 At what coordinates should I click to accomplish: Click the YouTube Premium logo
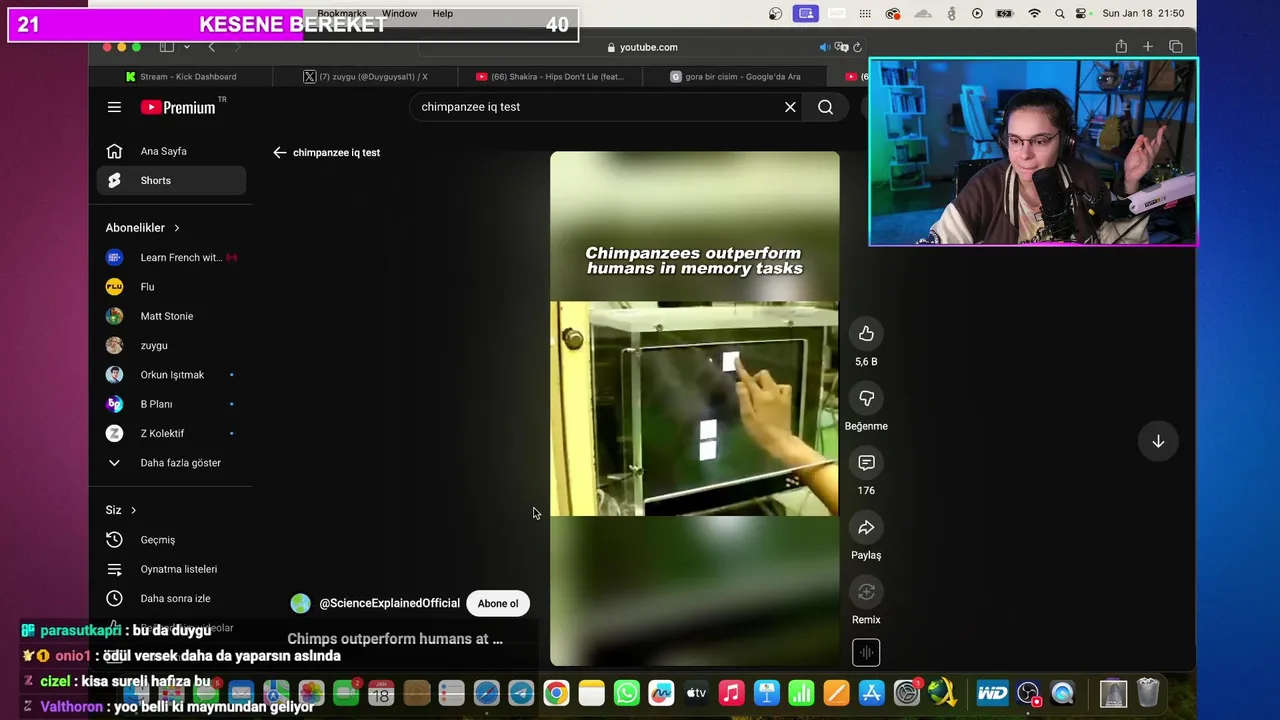(x=178, y=107)
